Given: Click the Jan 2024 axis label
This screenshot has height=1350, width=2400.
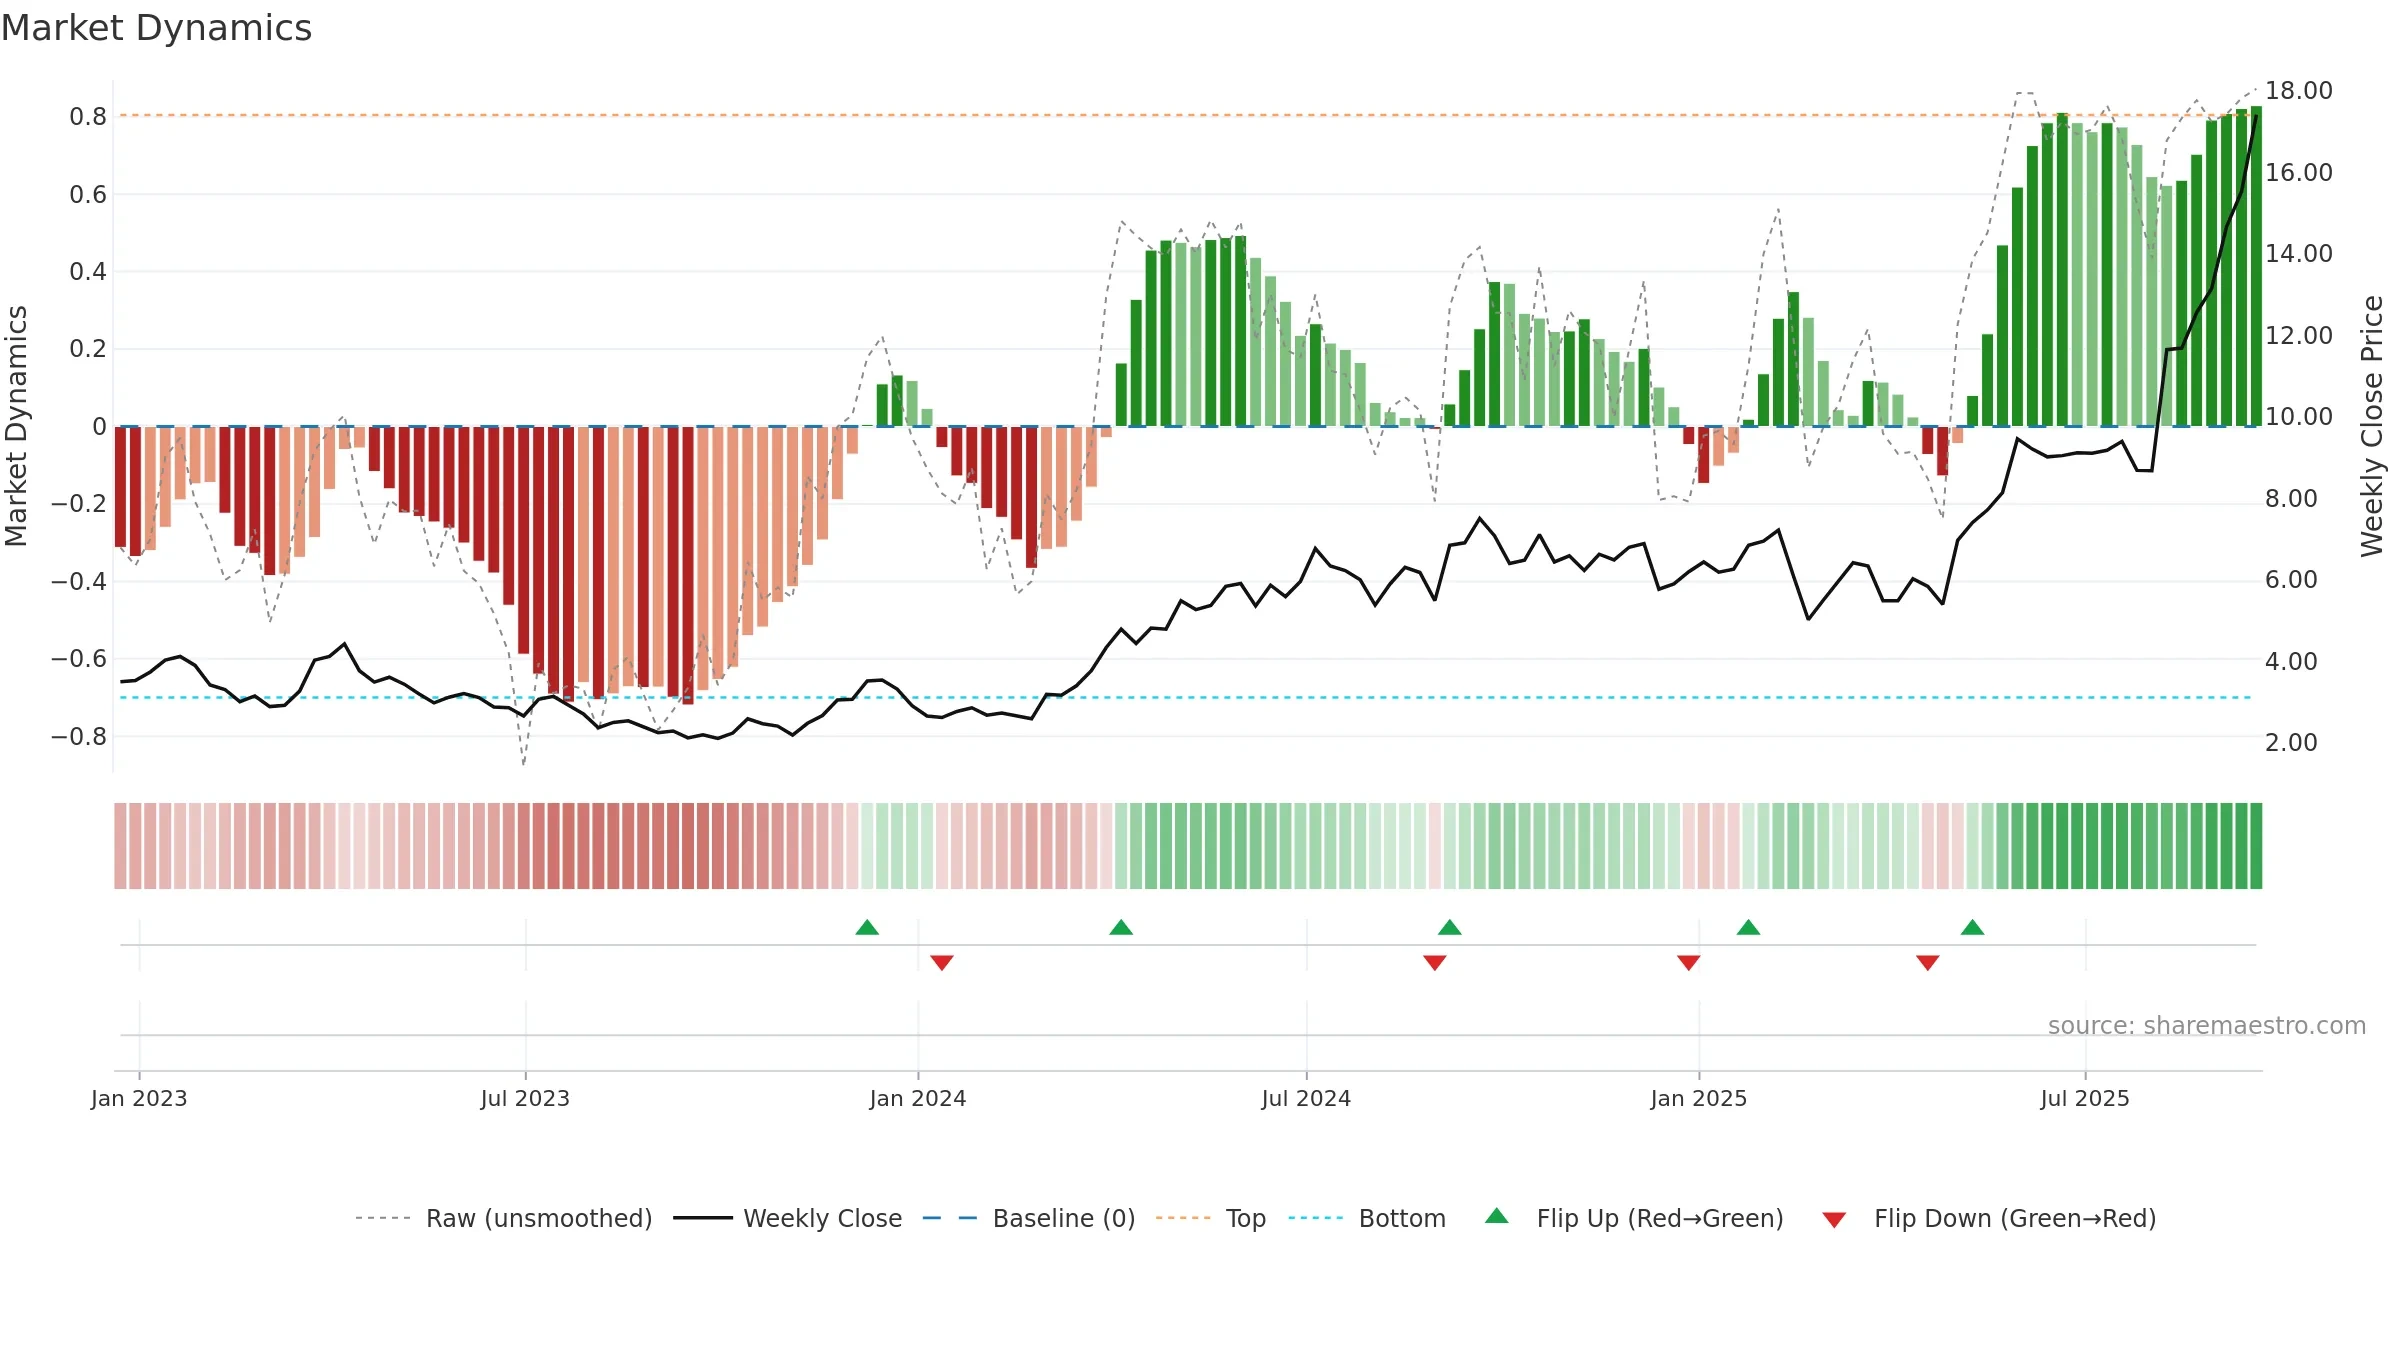Looking at the screenshot, I should 918,1098.
